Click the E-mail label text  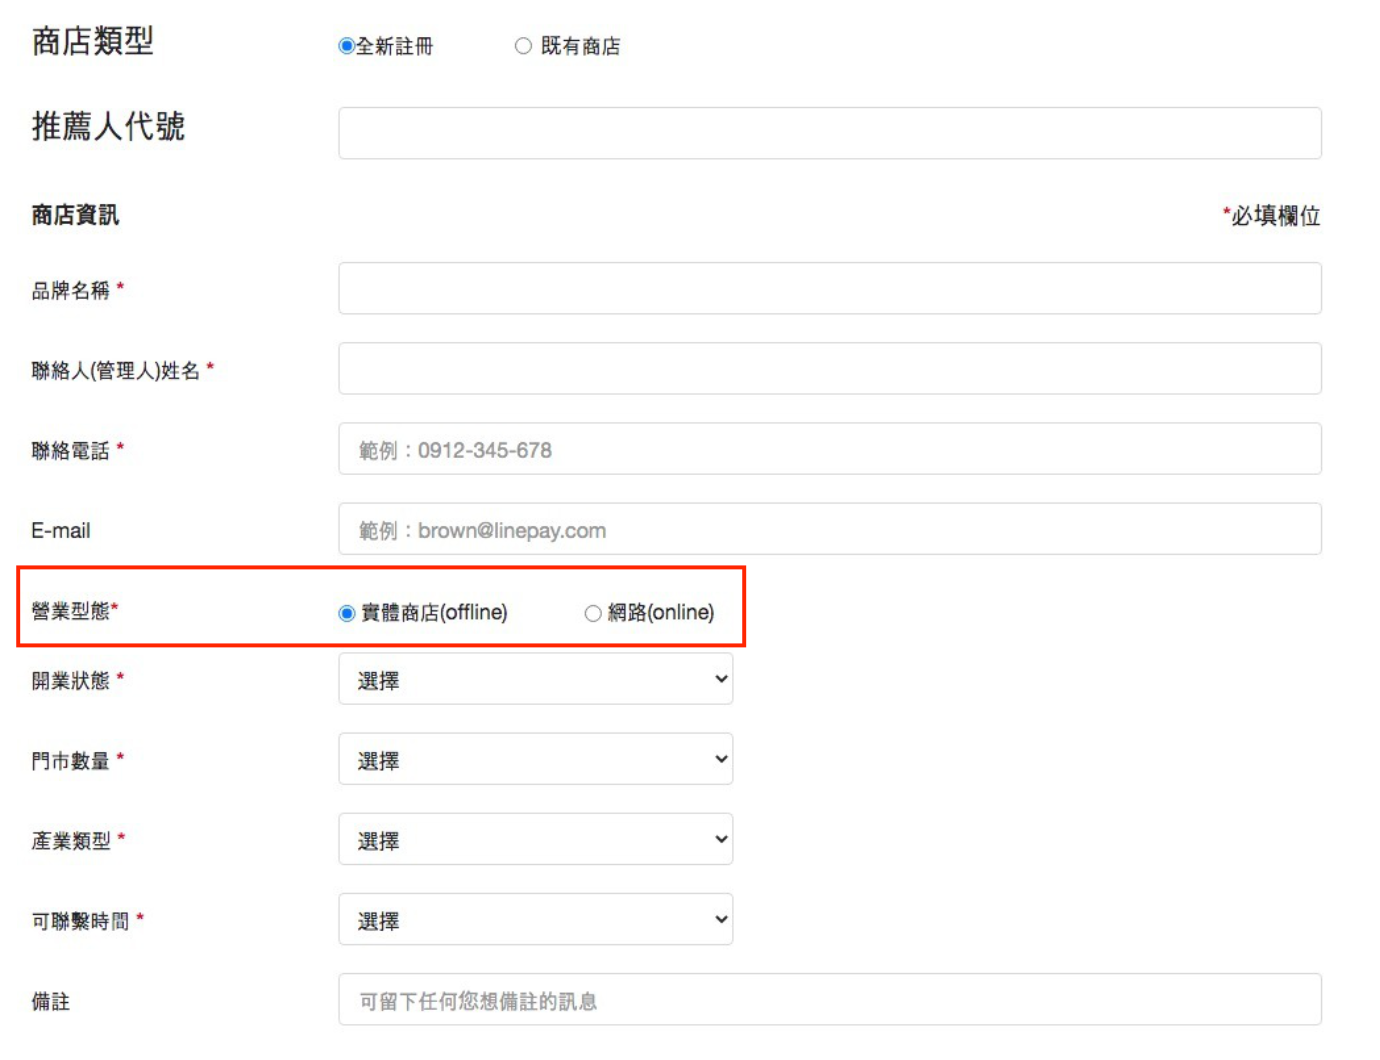[61, 531]
